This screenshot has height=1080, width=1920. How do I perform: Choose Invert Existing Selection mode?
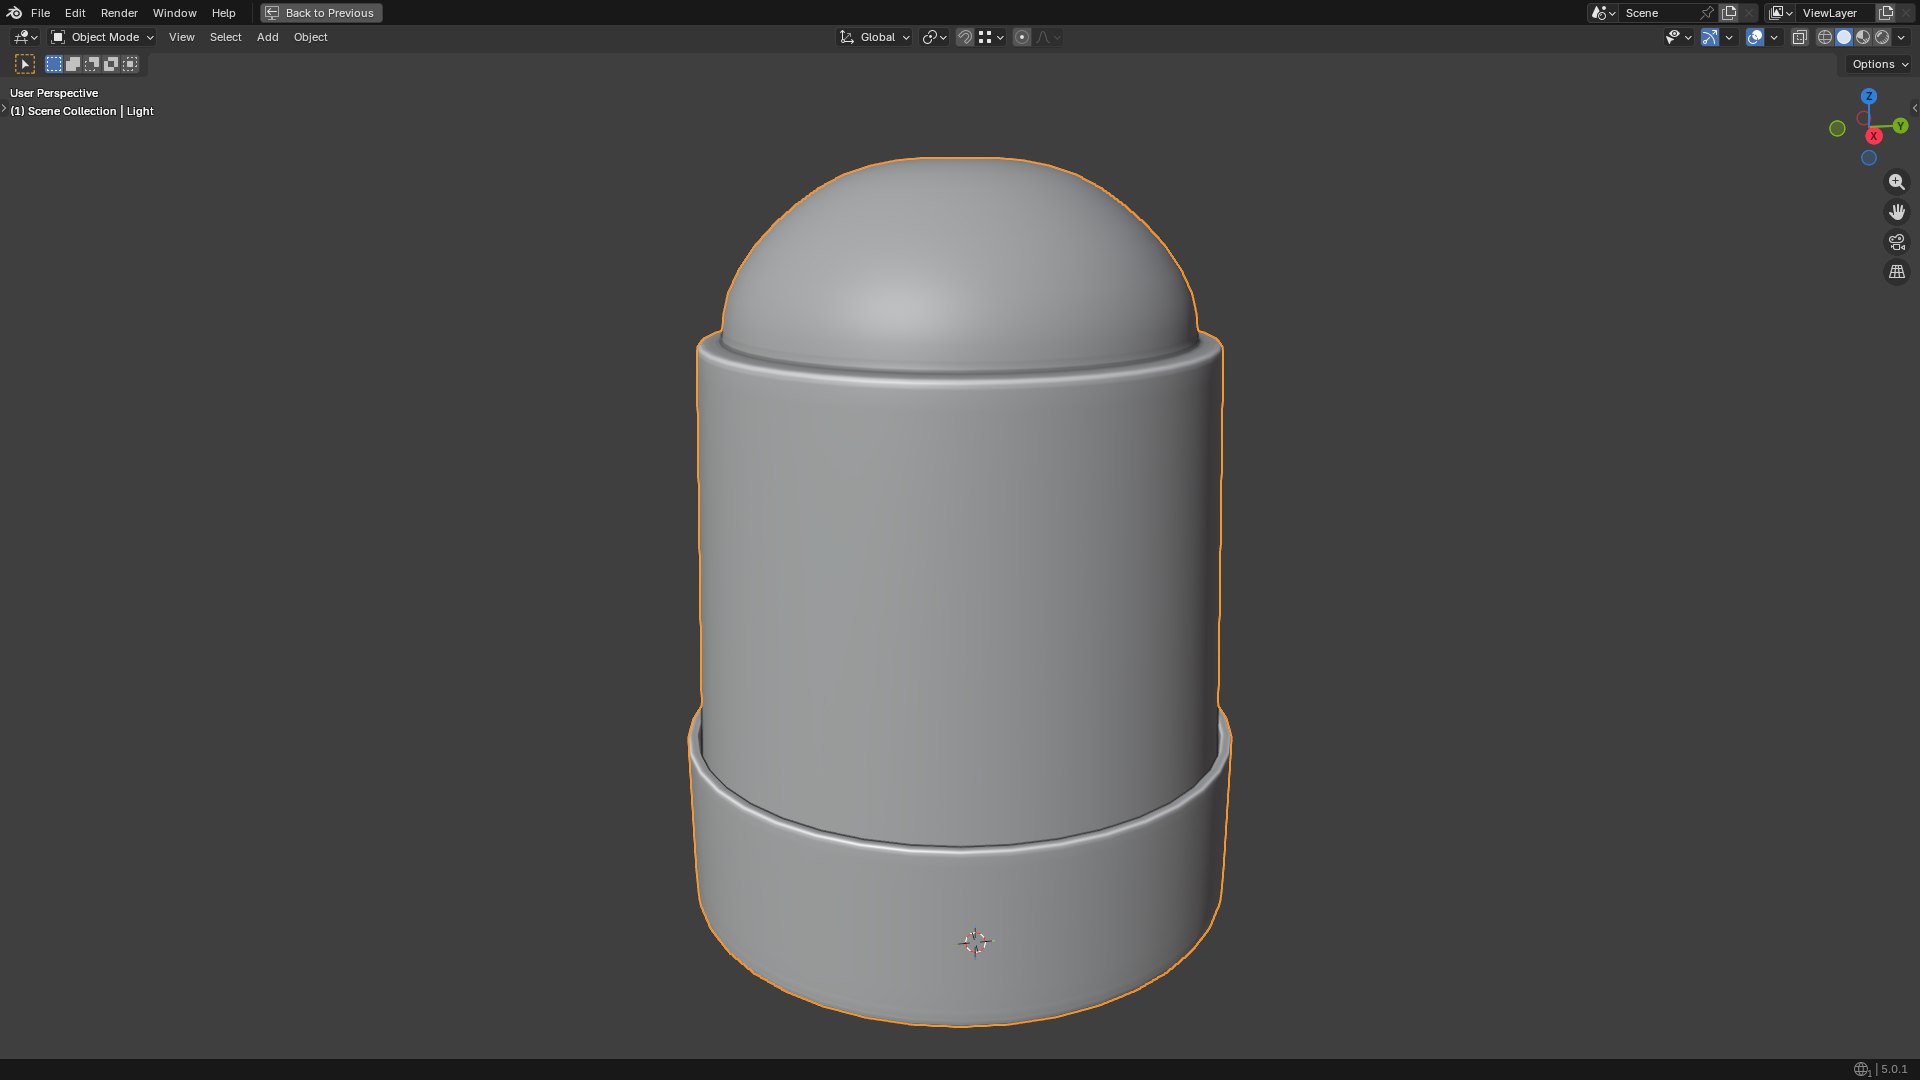tap(111, 64)
